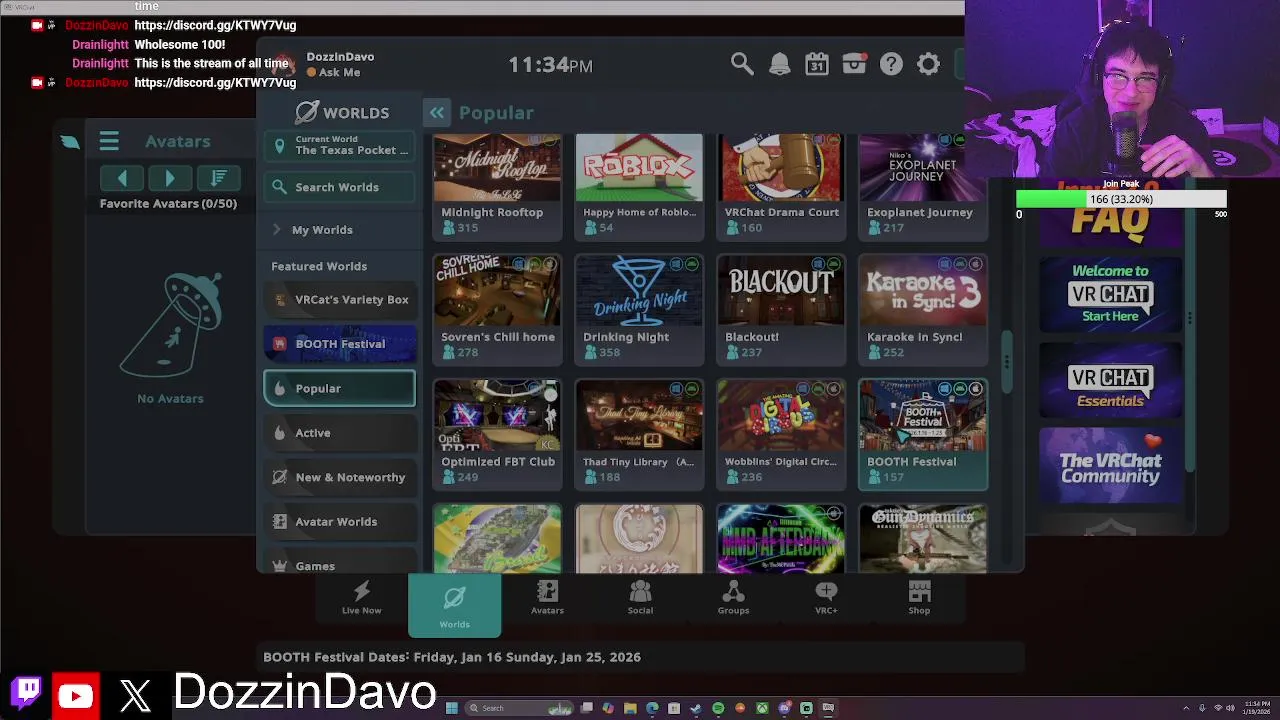Show hidden system tray icons
1280x720 pixels.
[1186, 708]
